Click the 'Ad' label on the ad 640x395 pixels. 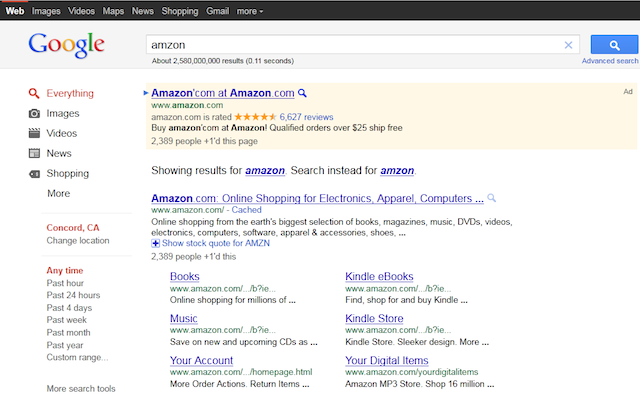click(628, 92)
